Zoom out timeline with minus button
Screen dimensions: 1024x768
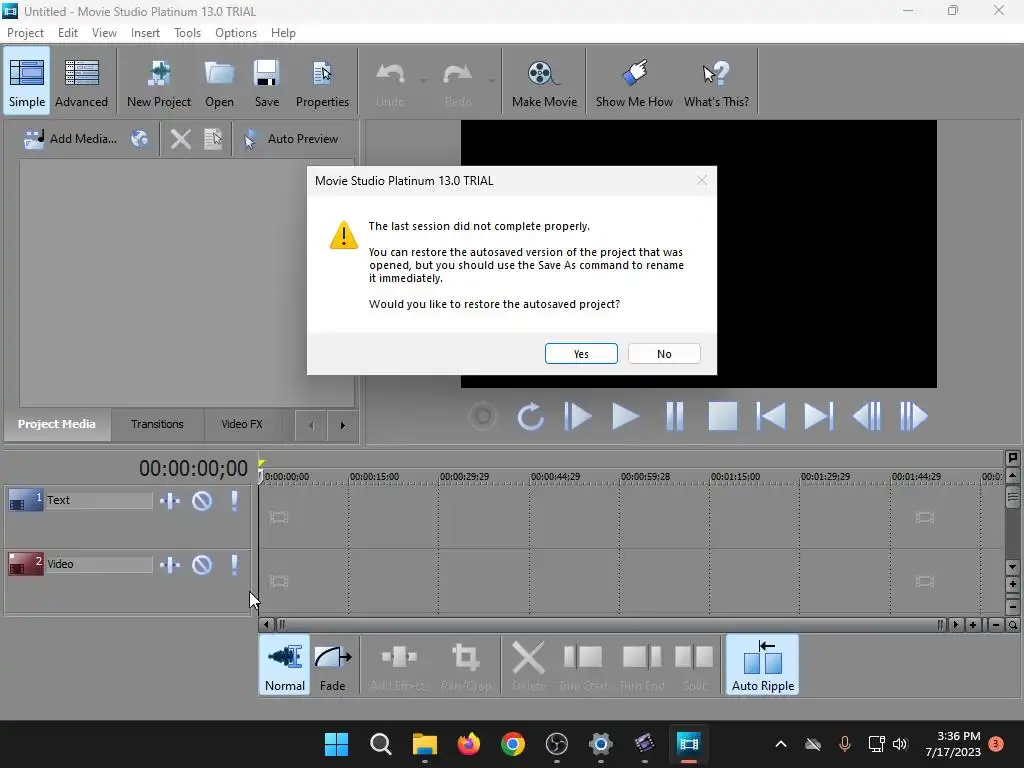(996, 625)
